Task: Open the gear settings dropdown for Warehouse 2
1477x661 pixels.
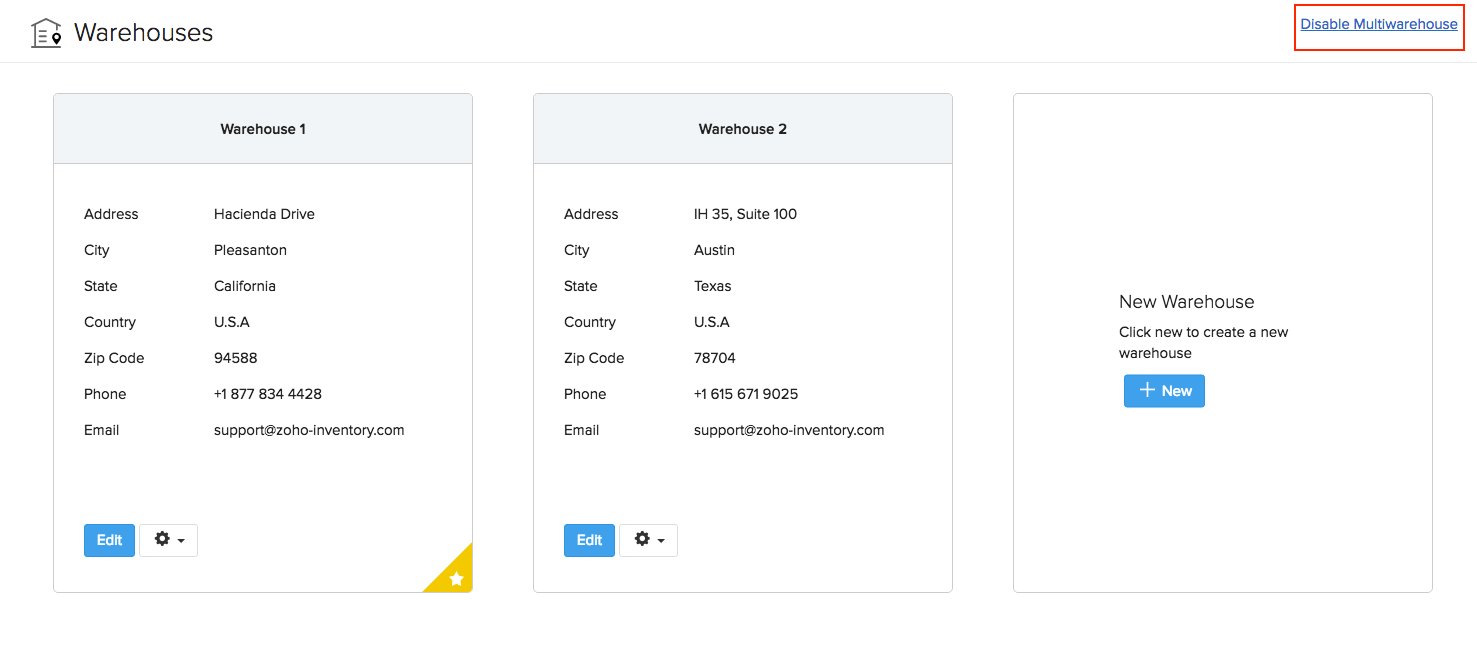Action: [x=648, y=540]
